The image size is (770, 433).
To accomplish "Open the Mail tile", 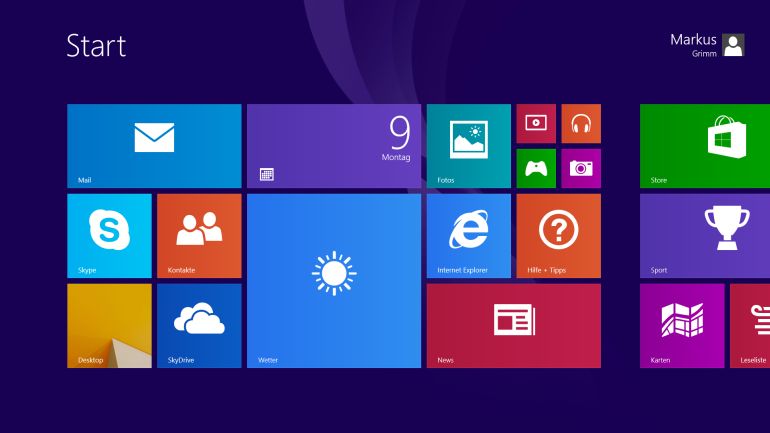I will pos(154,146).
